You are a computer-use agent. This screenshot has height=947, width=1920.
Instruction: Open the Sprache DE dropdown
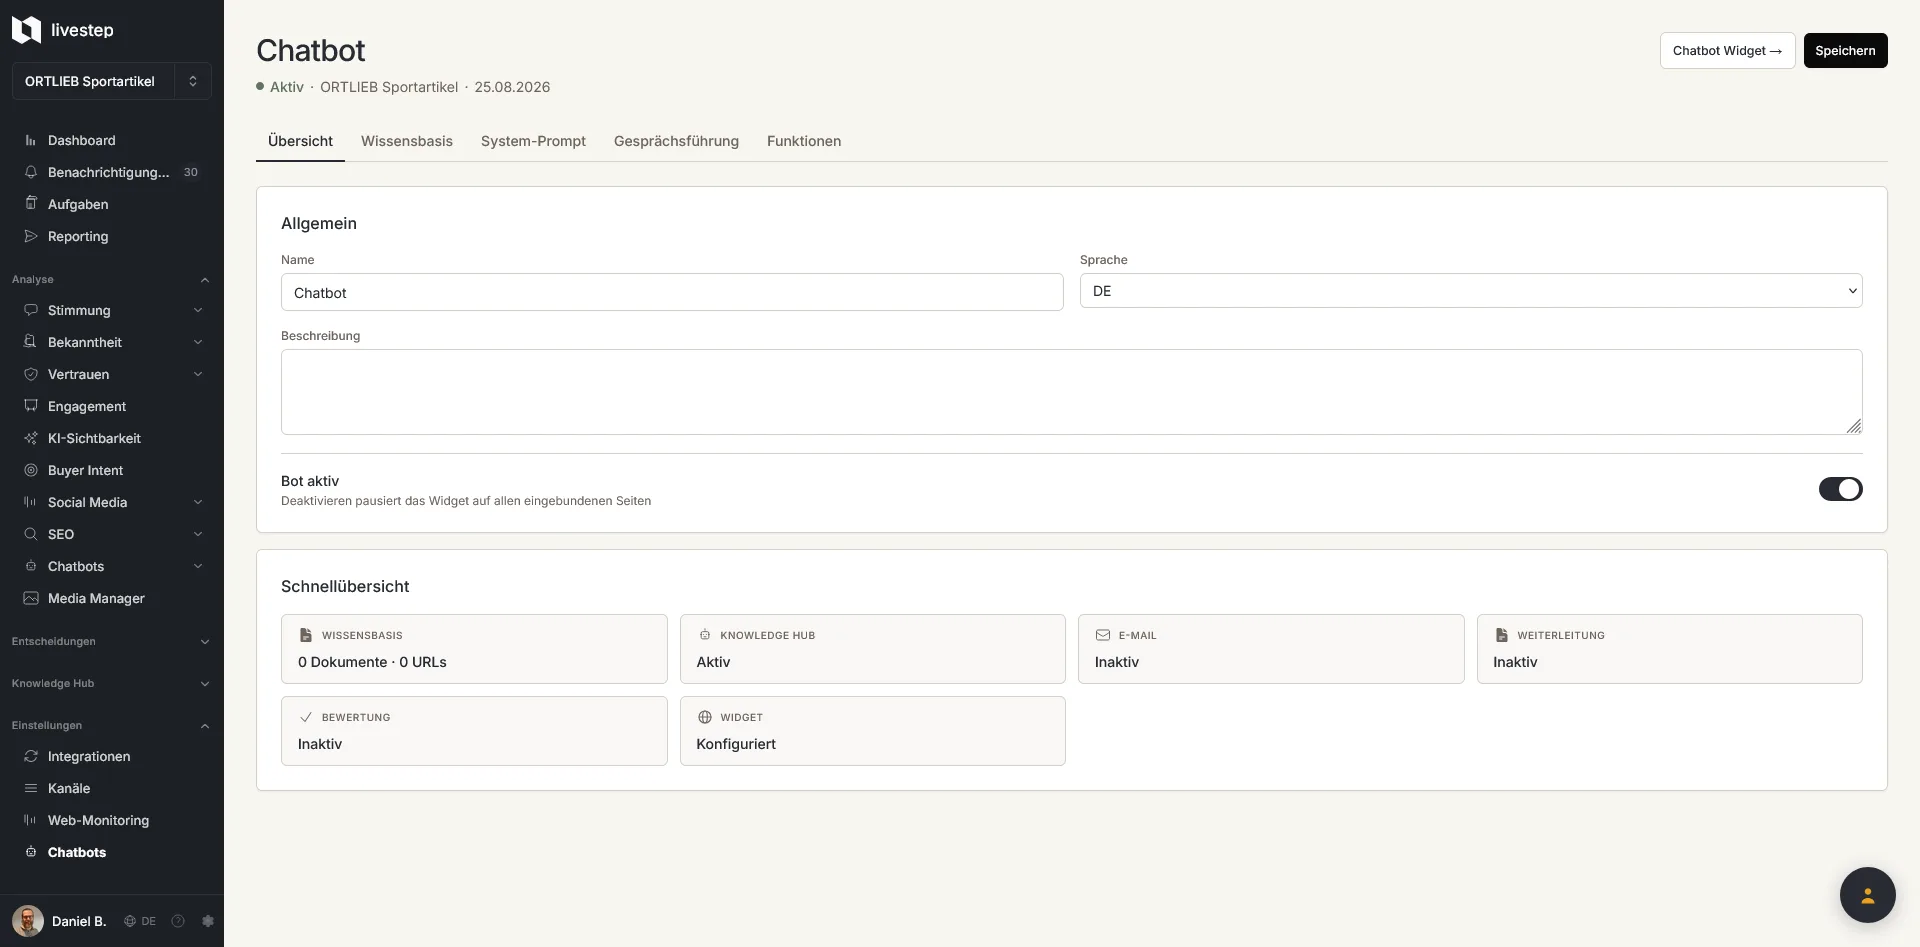[x=1471, y=291]
